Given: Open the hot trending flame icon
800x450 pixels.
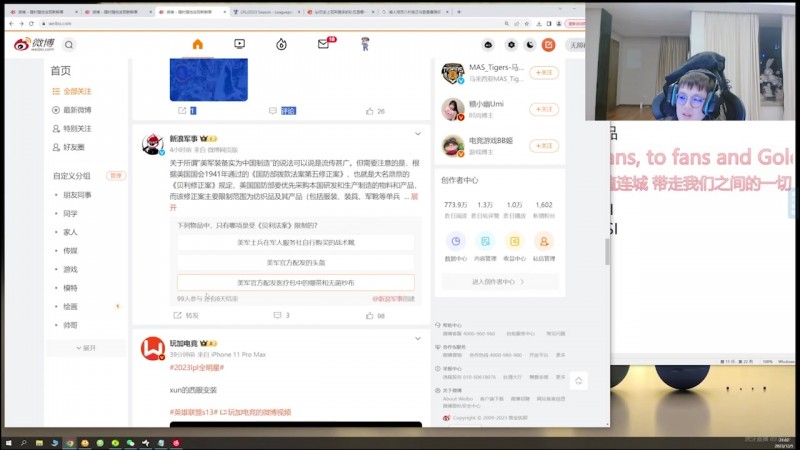Looking at the screenshot, I should [x=281, y=44].
